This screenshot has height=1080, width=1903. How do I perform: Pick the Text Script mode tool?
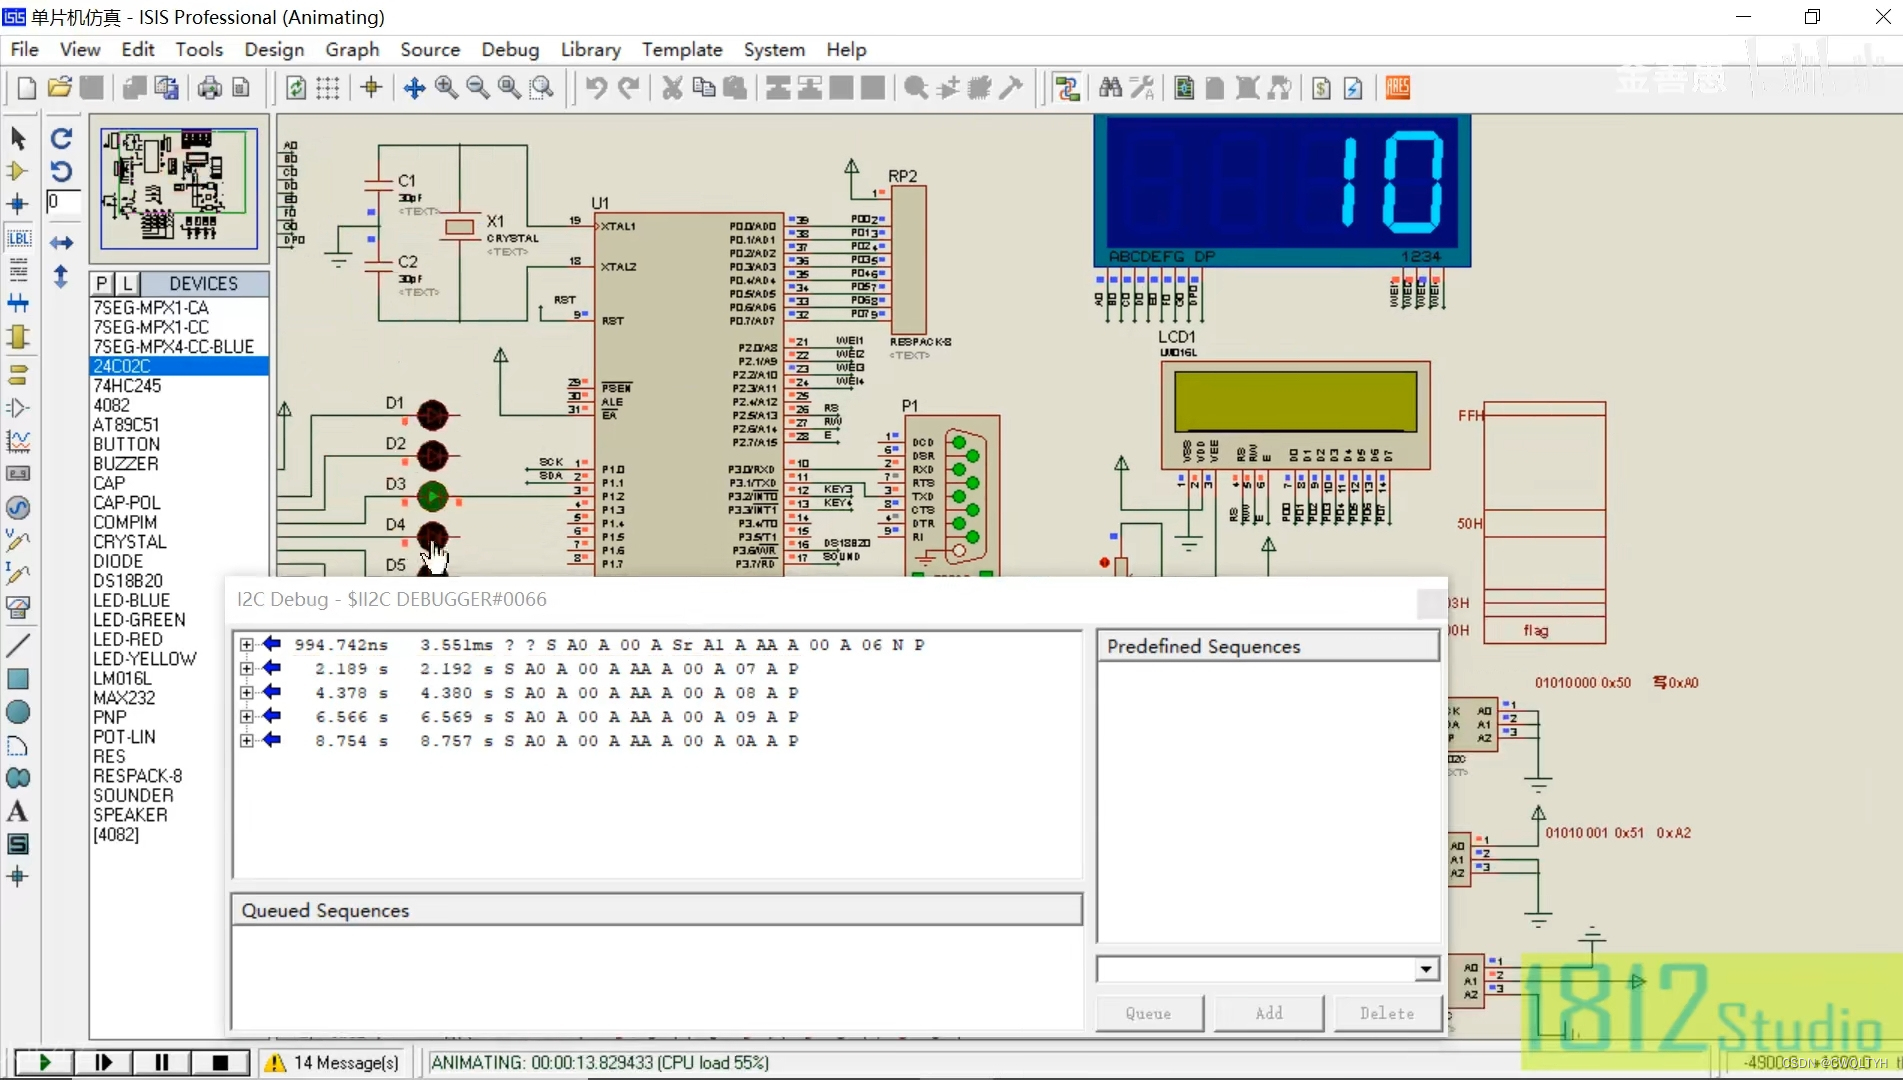point(18,270)
